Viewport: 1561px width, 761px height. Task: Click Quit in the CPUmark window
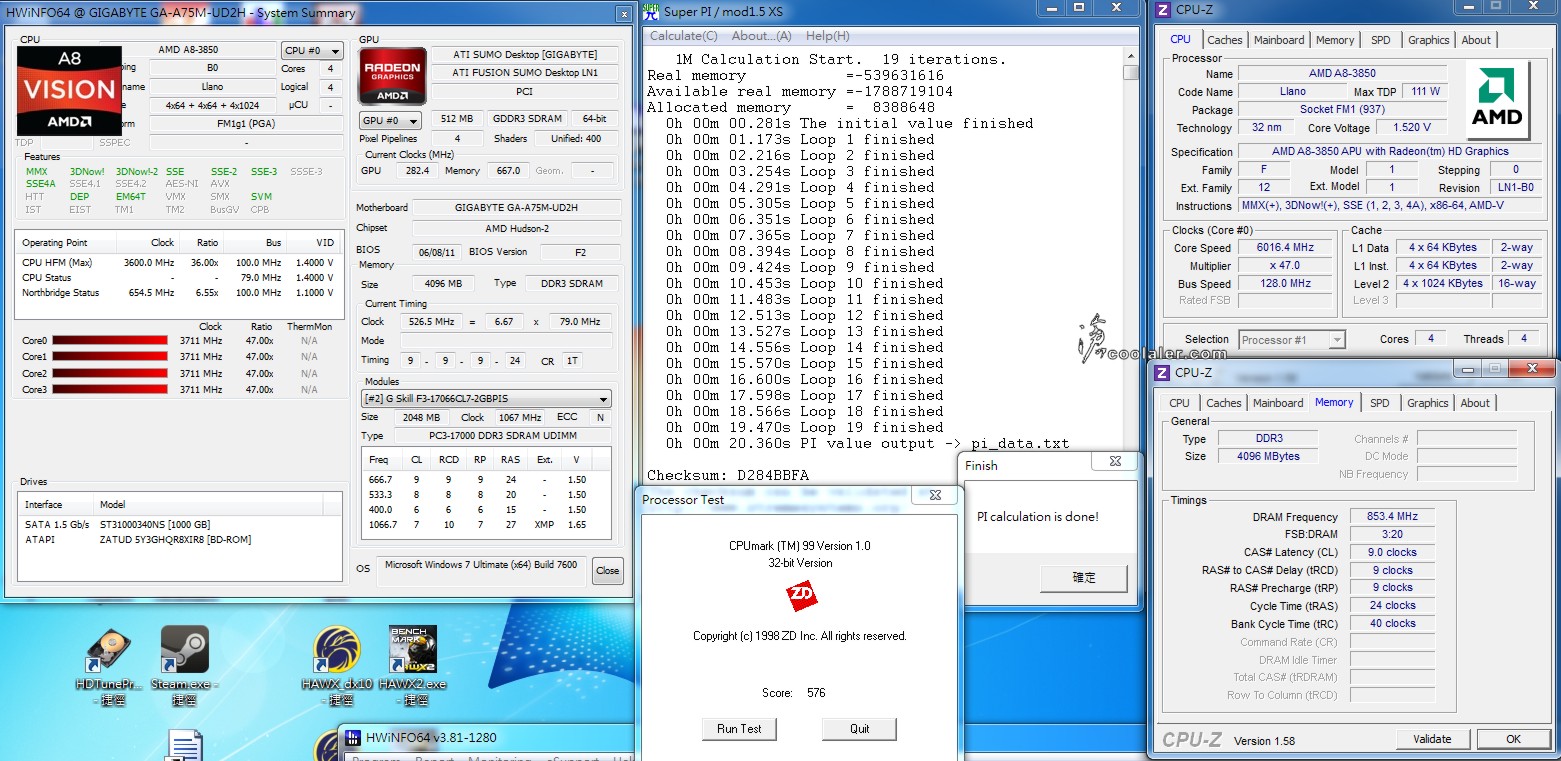click(x=859, y=729)
